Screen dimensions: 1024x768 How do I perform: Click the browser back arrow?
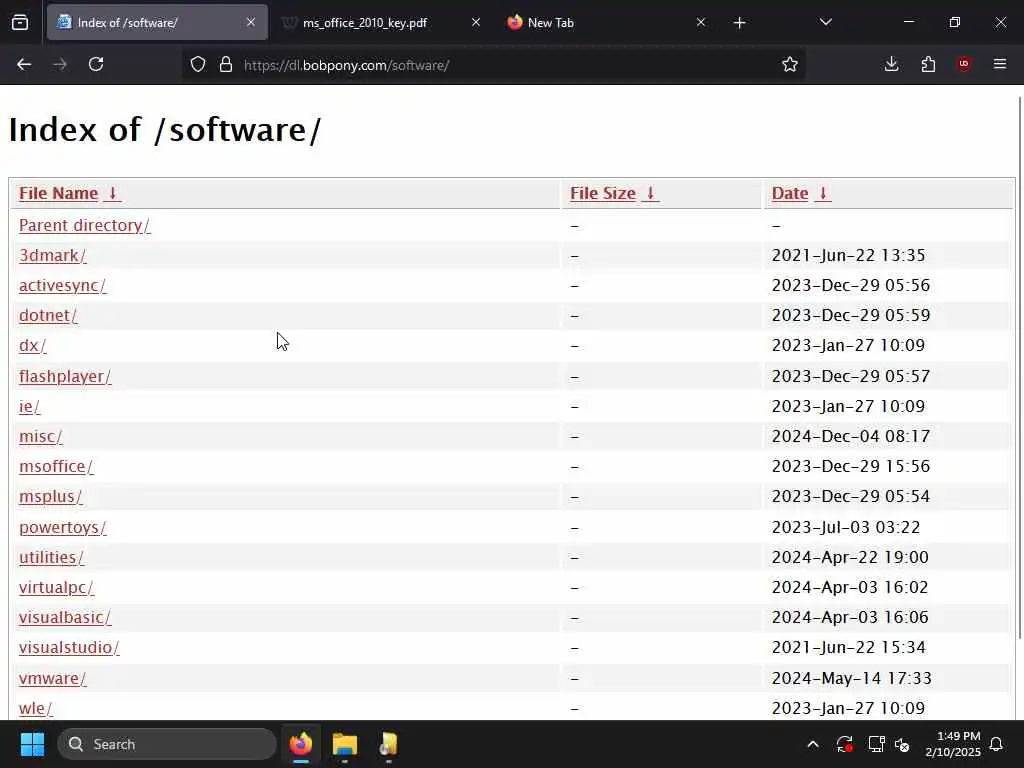(24, 64)
